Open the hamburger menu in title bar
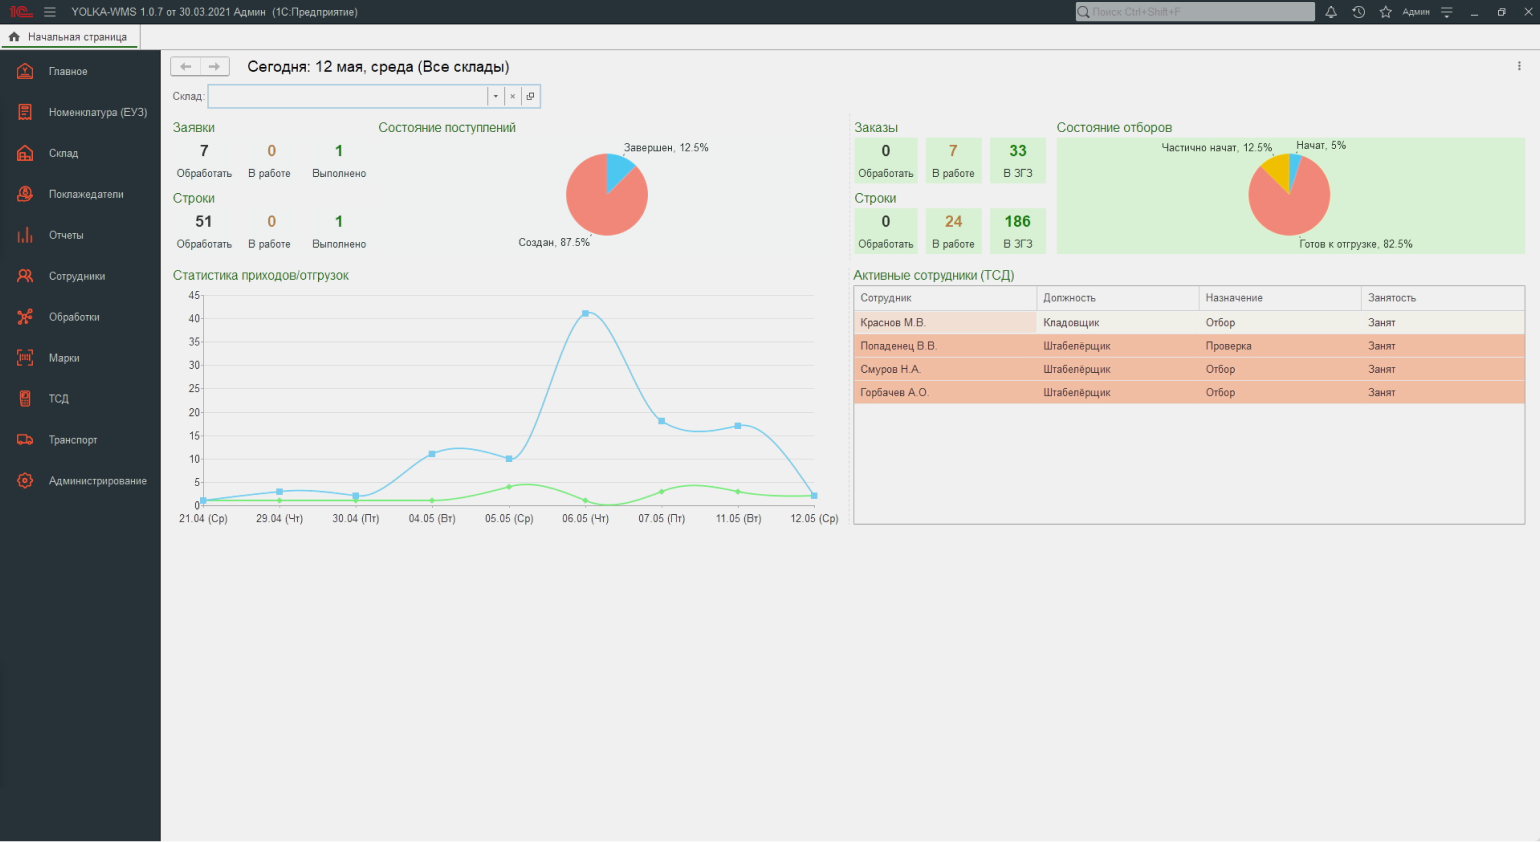 click(x=50, y=12)
